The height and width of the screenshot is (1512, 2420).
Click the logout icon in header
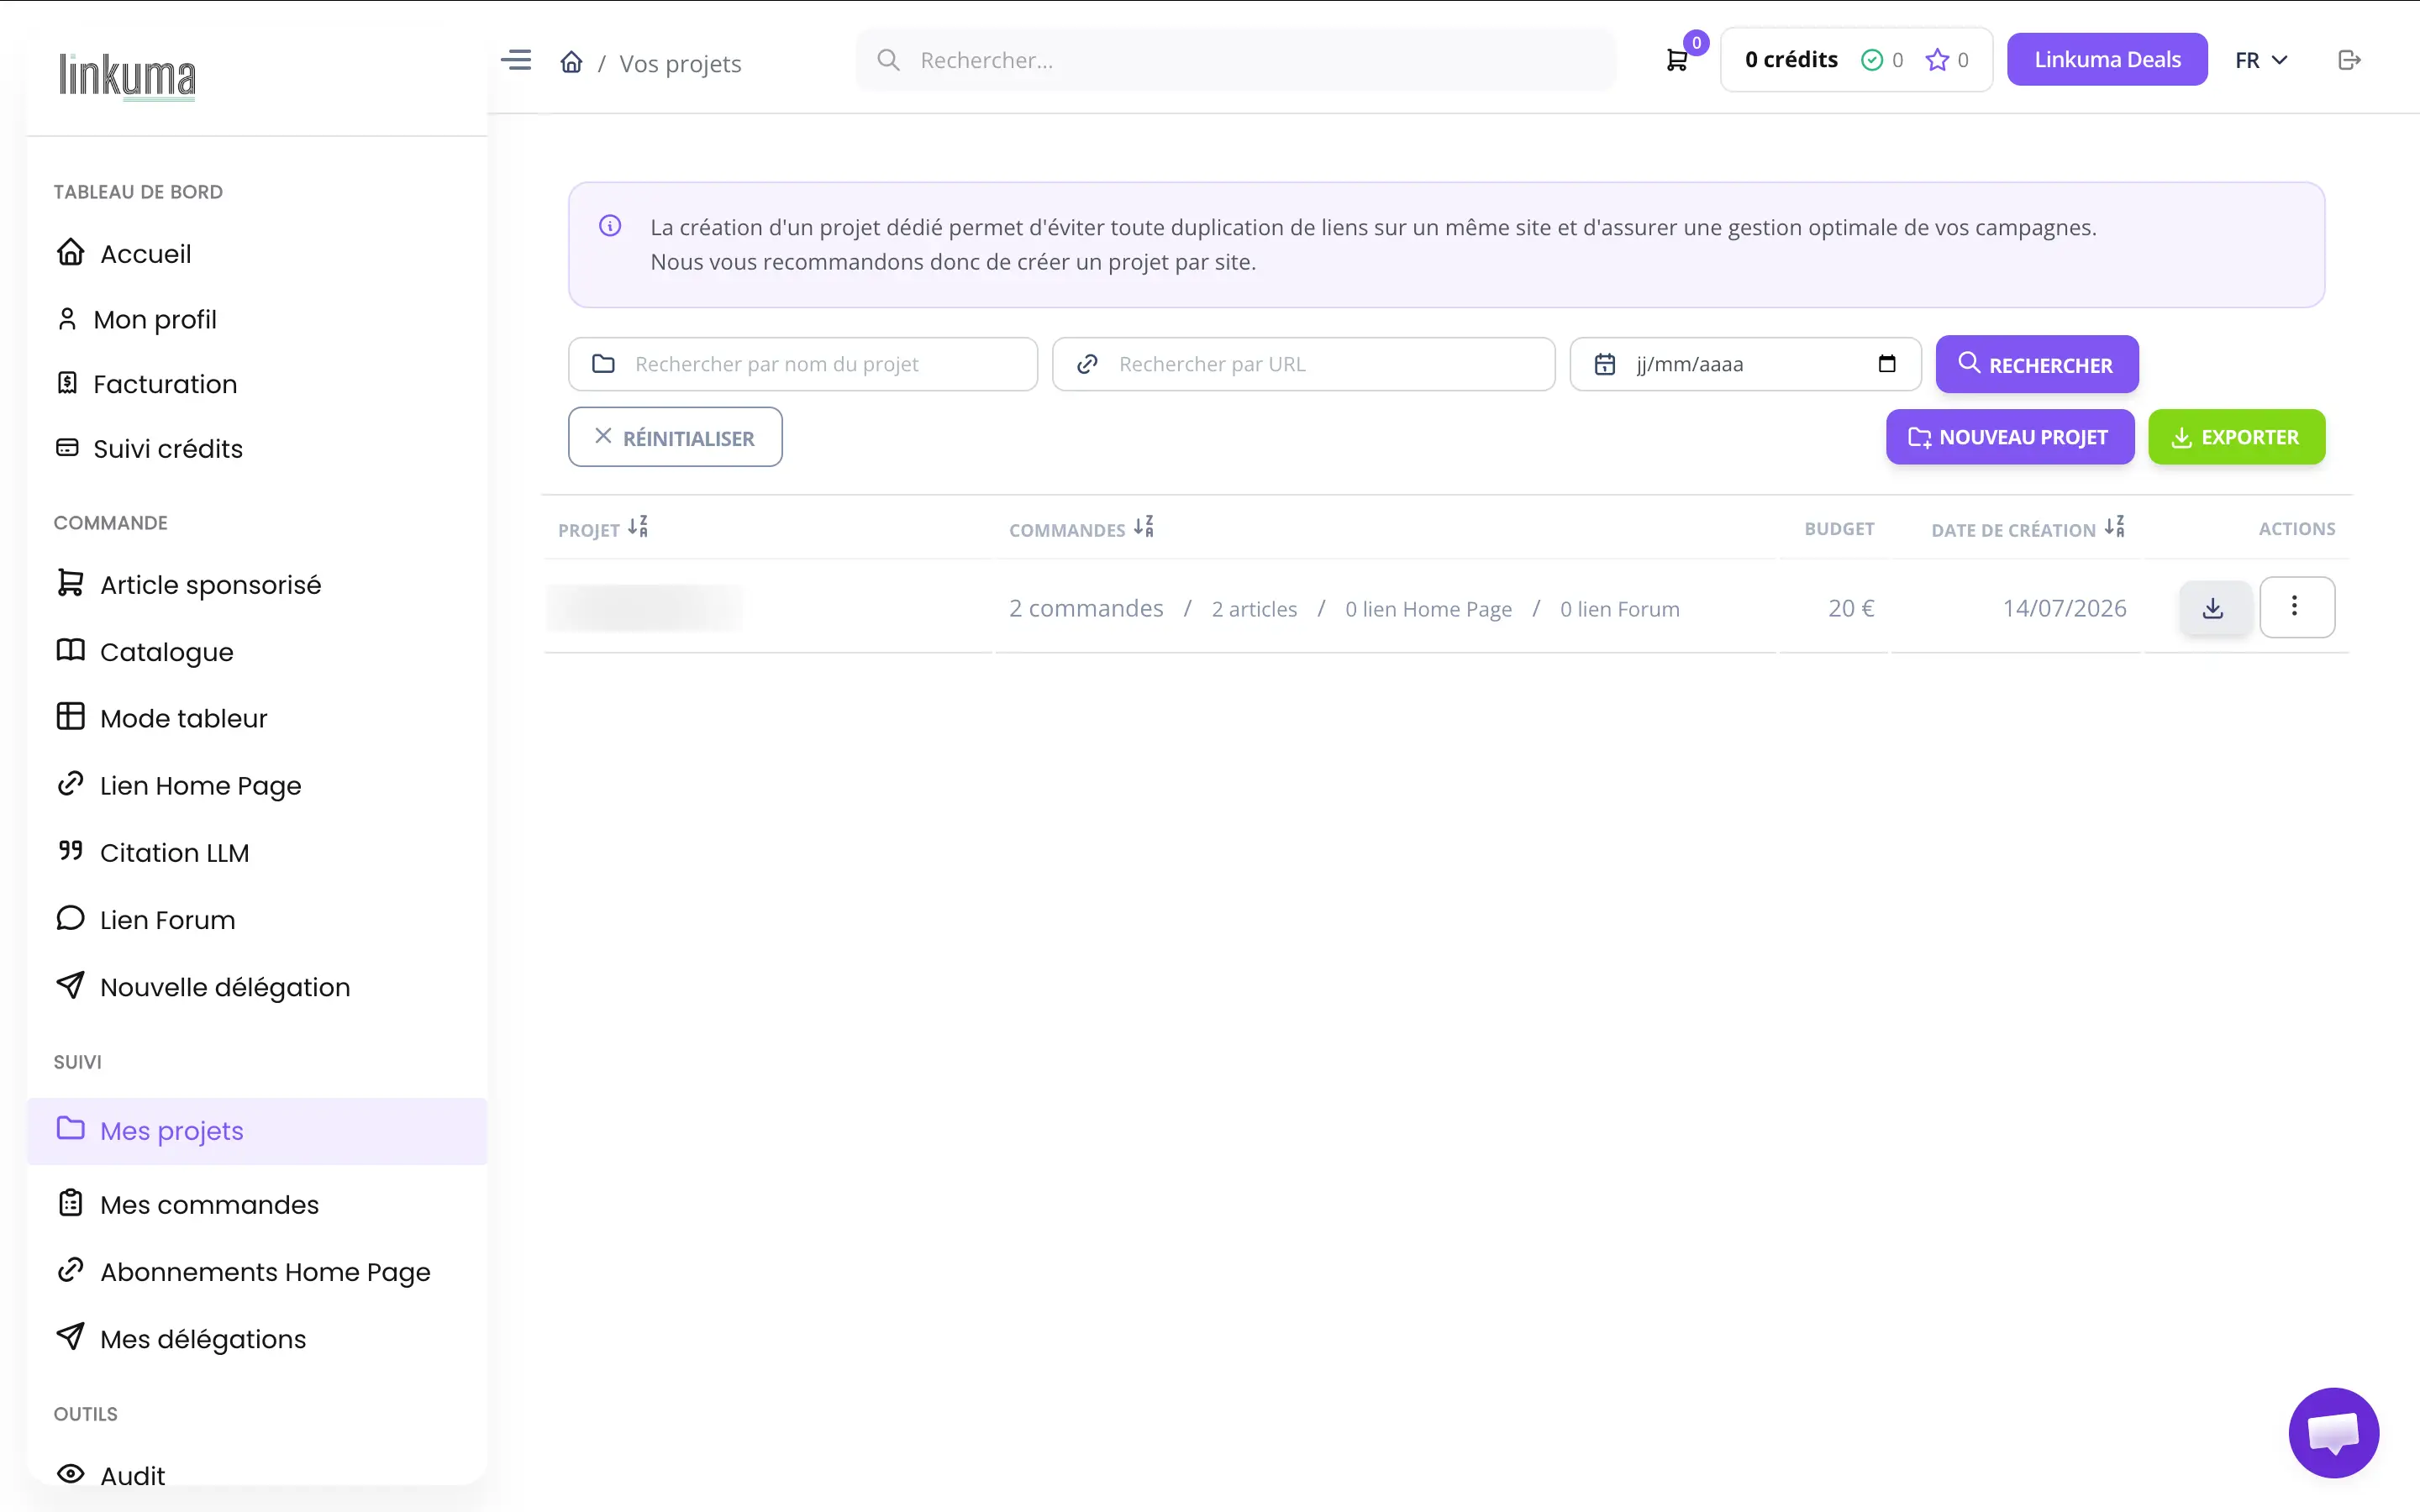(2350, 60)
